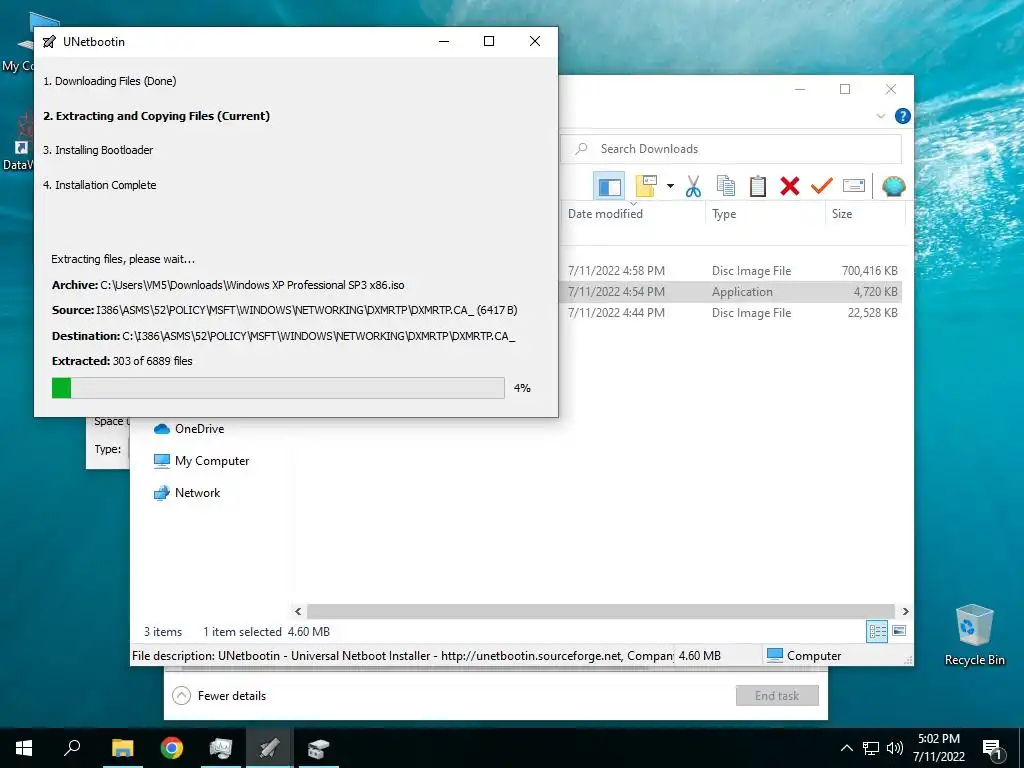This screenshot has height=768, width=1024.
Task: Select the 22,528 KB Disc Image File row
Action: pyautogui.click(x=731, y=313)
